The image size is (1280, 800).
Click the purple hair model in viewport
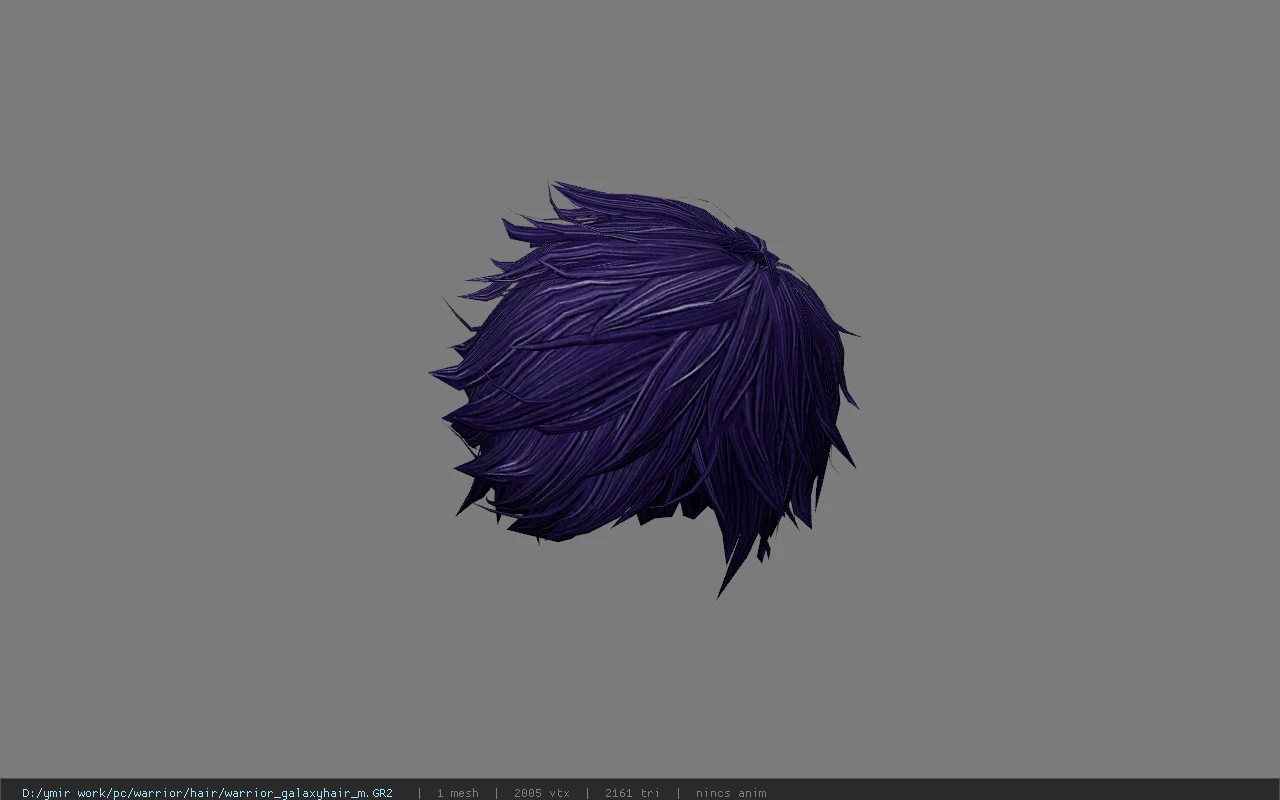[x=645, y=388]
